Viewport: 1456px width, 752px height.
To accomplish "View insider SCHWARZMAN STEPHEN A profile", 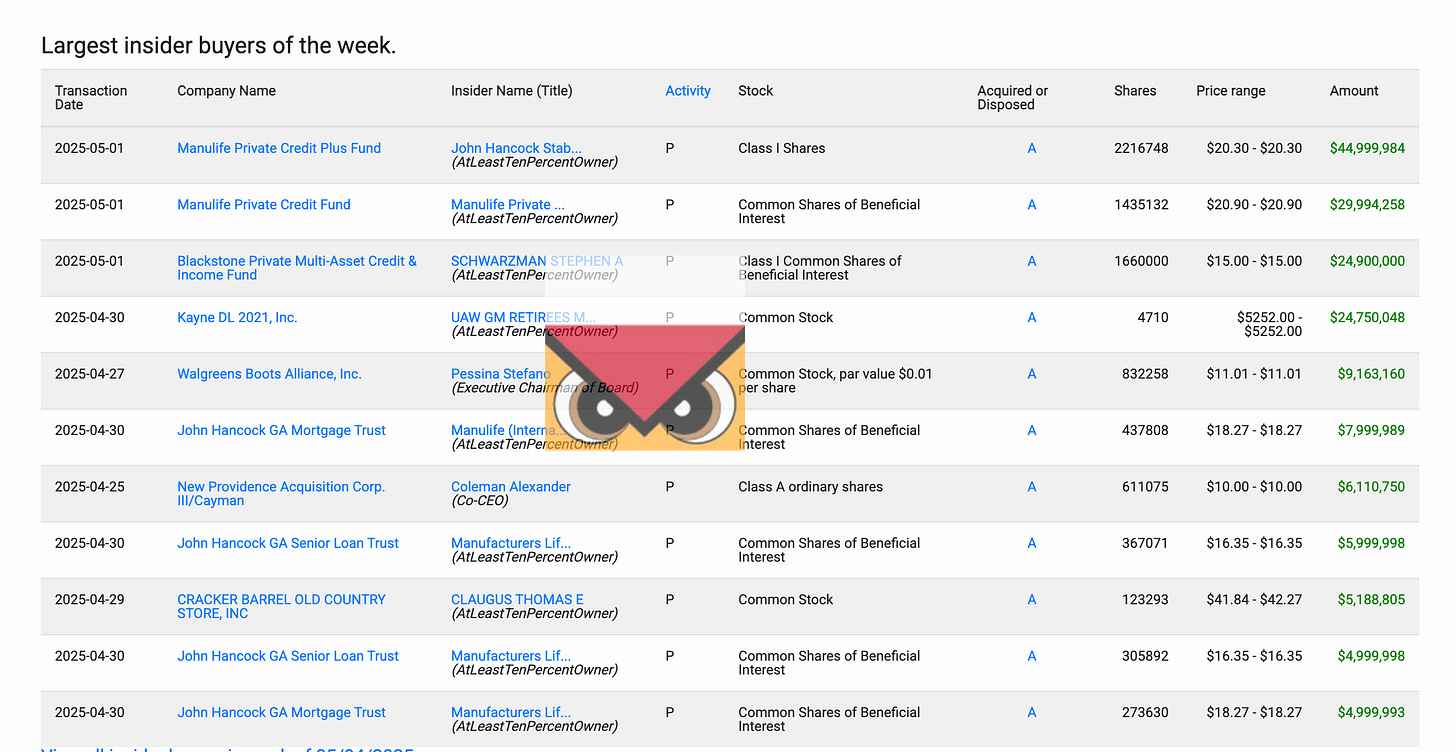I will 537,261.
